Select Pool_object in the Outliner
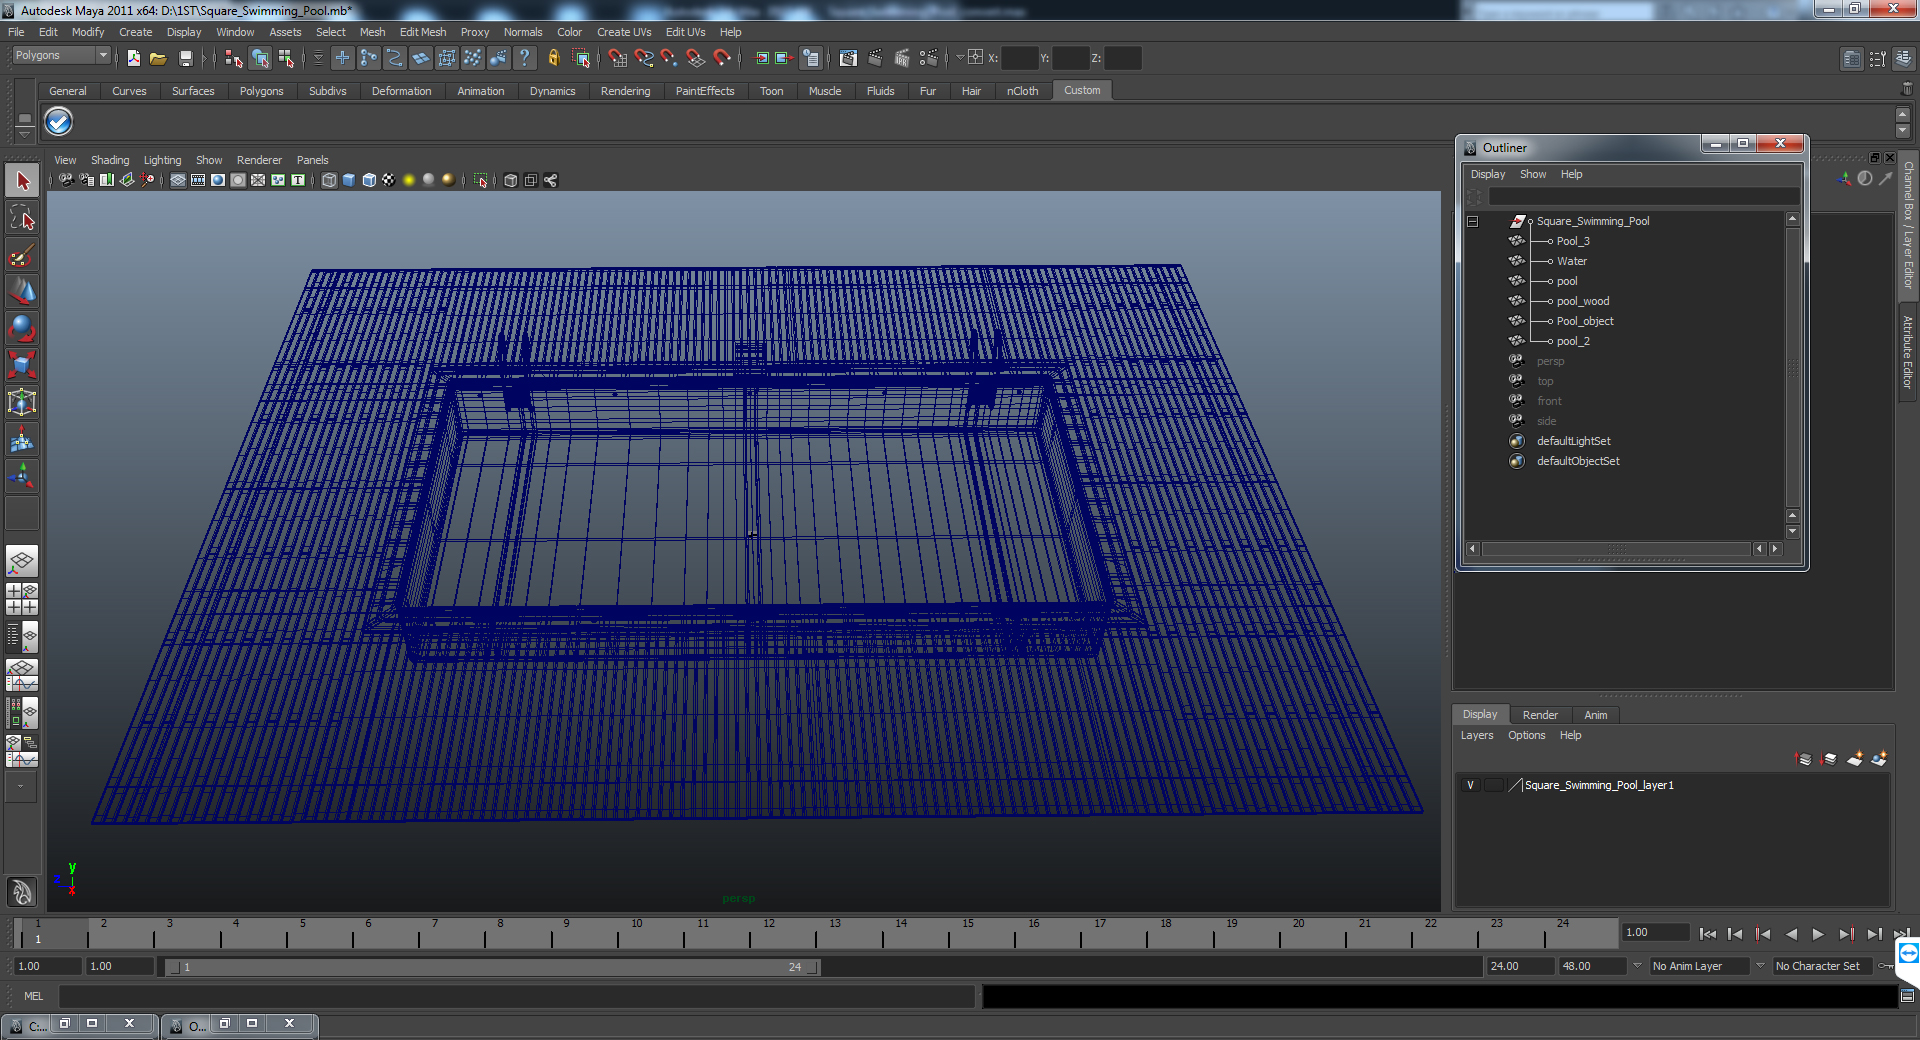The height and width of the screenshot is (1040, 1920). point(1585,321)
